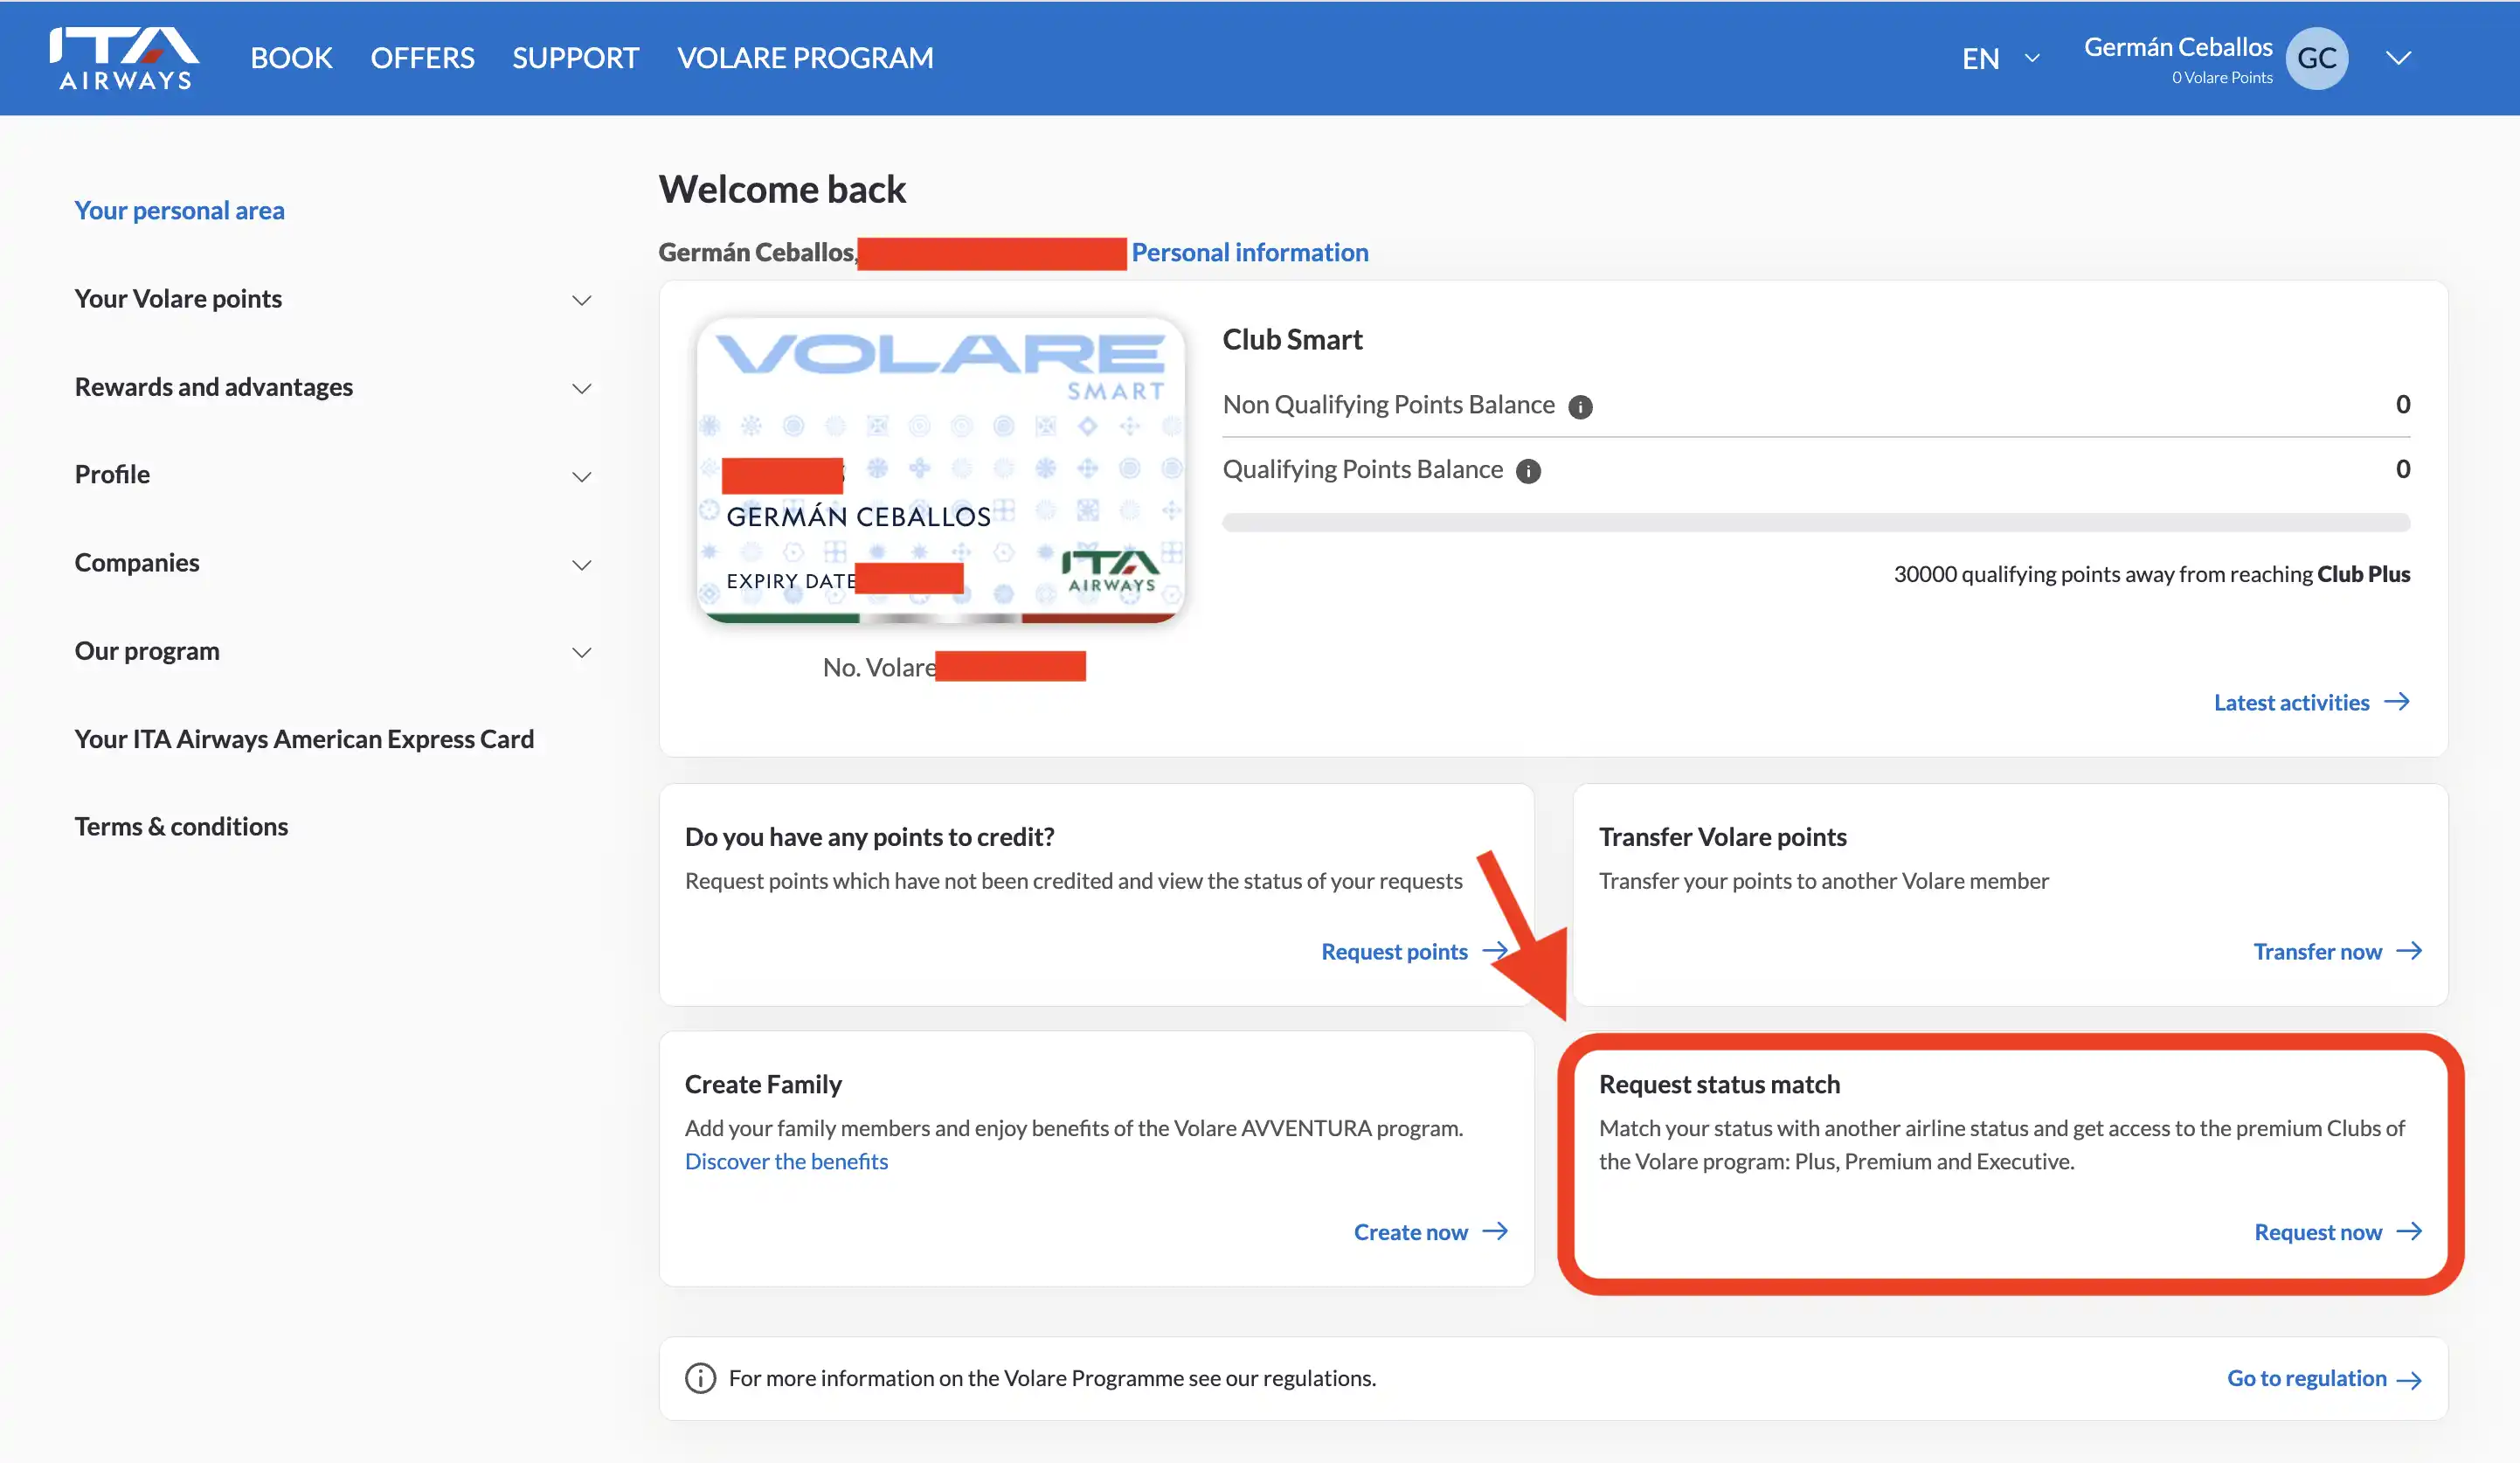Click the Companies sidebar label

click(x=137, y=562)
